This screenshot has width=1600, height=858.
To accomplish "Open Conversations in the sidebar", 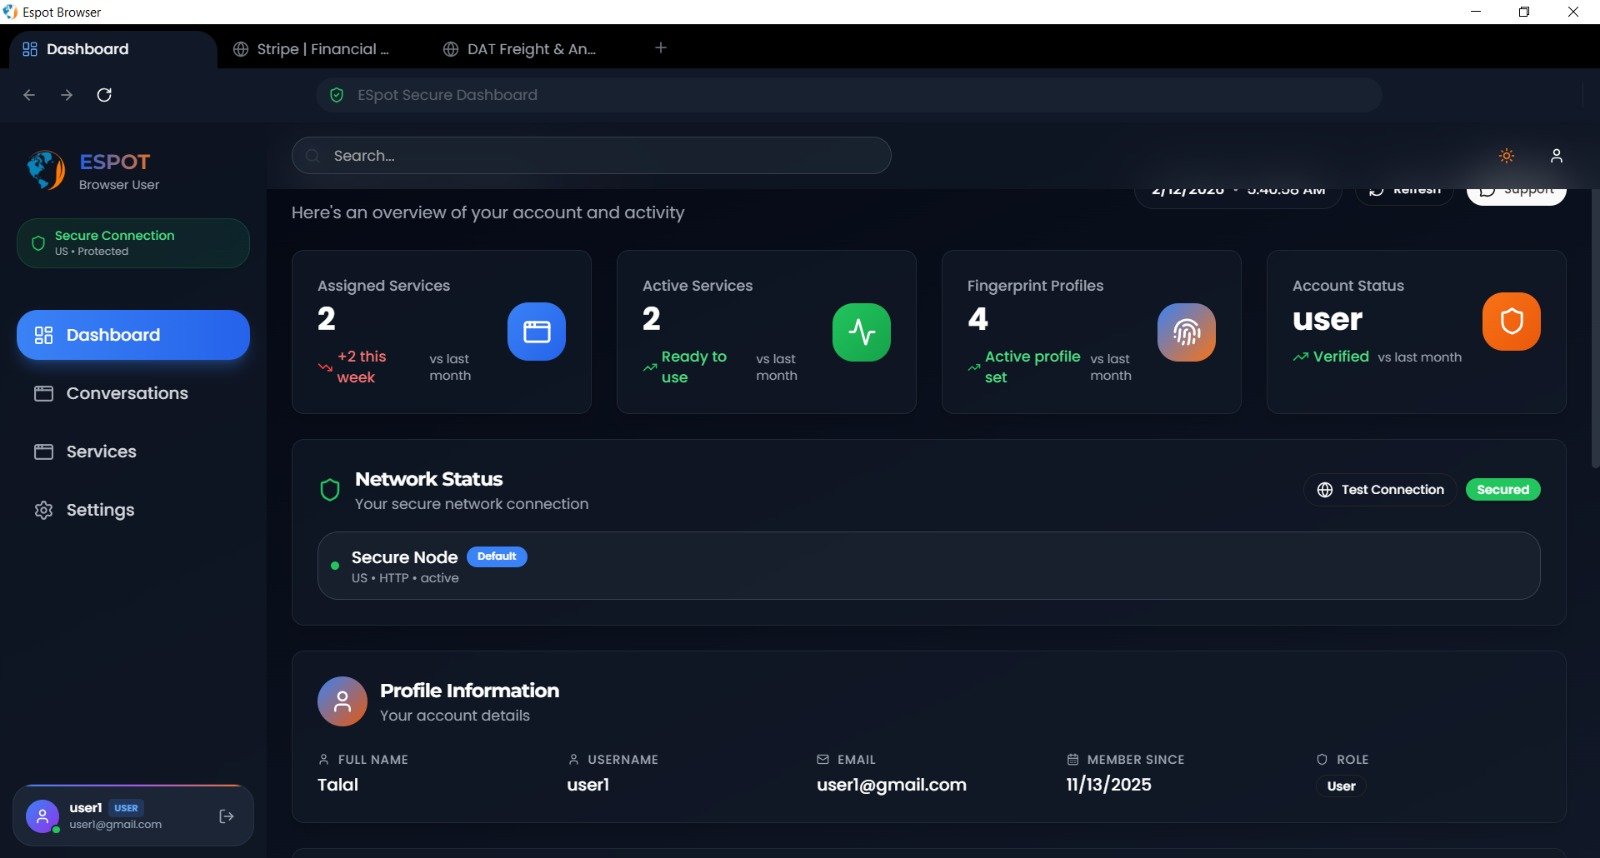I will pyautogui.click(x=127, y=393).
